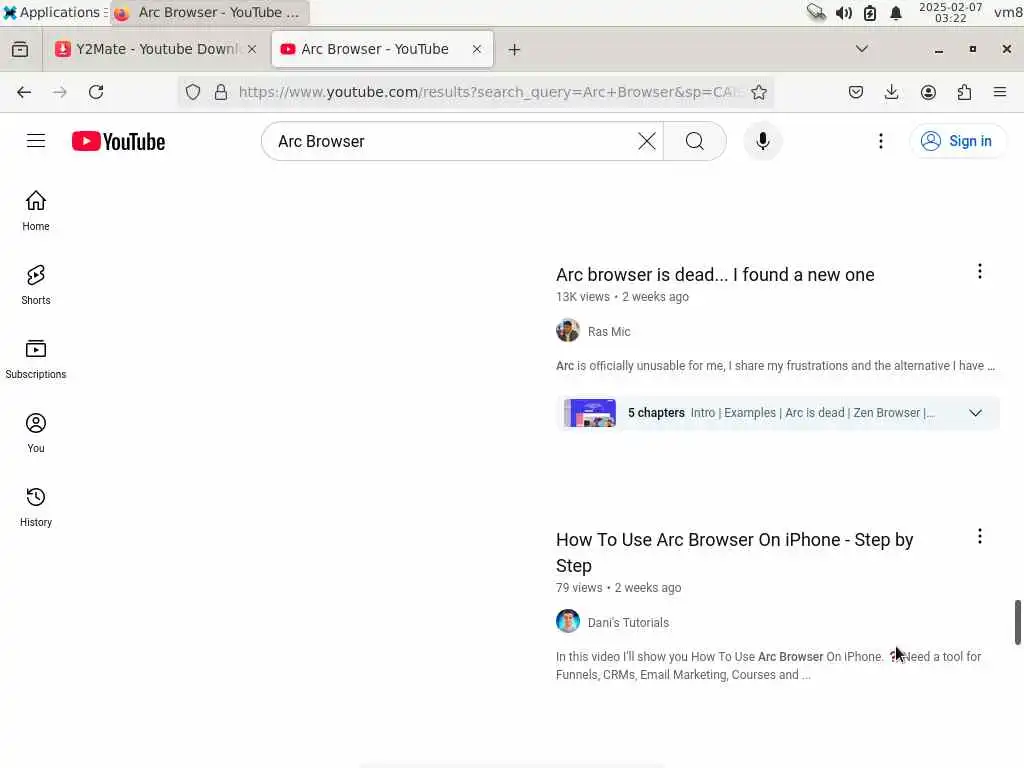Image resolution: width=1024 pixels, height=768 pixels.
Task: Click the Sign in button
Action: coord(957,141)
